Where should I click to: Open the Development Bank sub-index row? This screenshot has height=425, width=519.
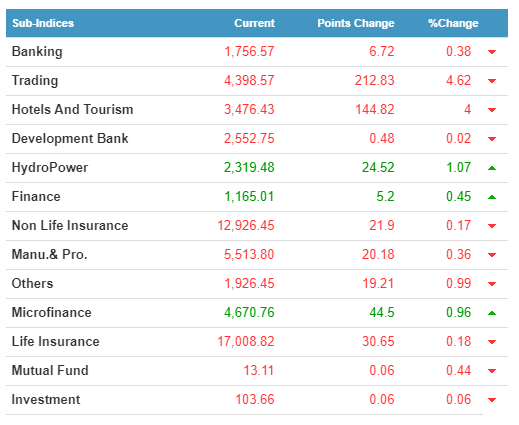(257, 139)
